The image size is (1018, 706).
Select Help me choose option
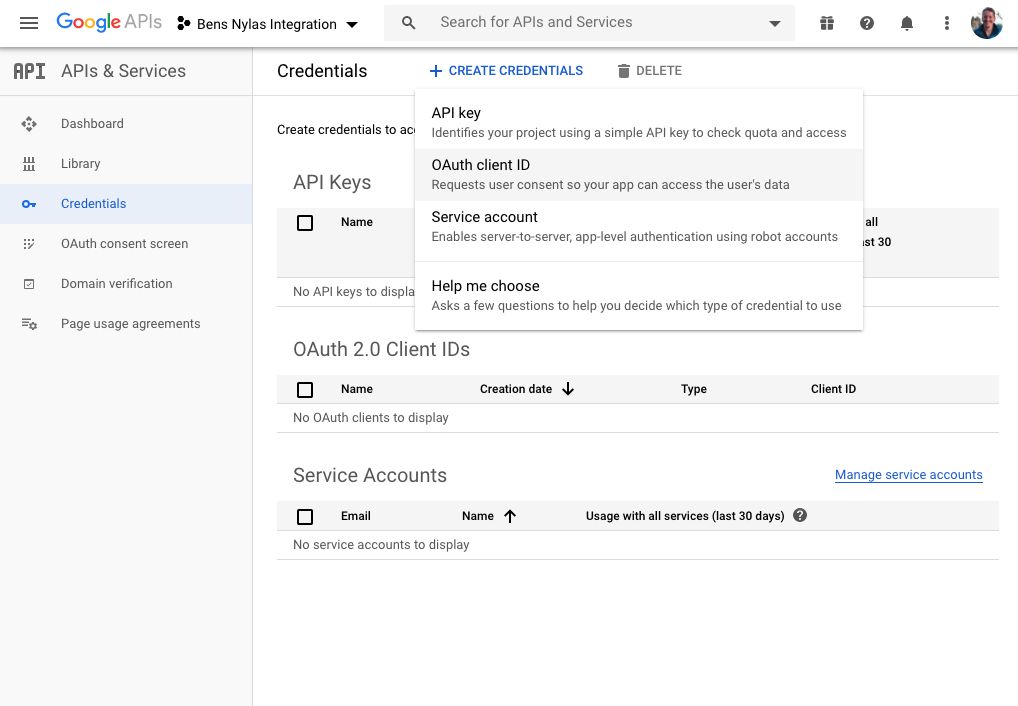point(638,296)
